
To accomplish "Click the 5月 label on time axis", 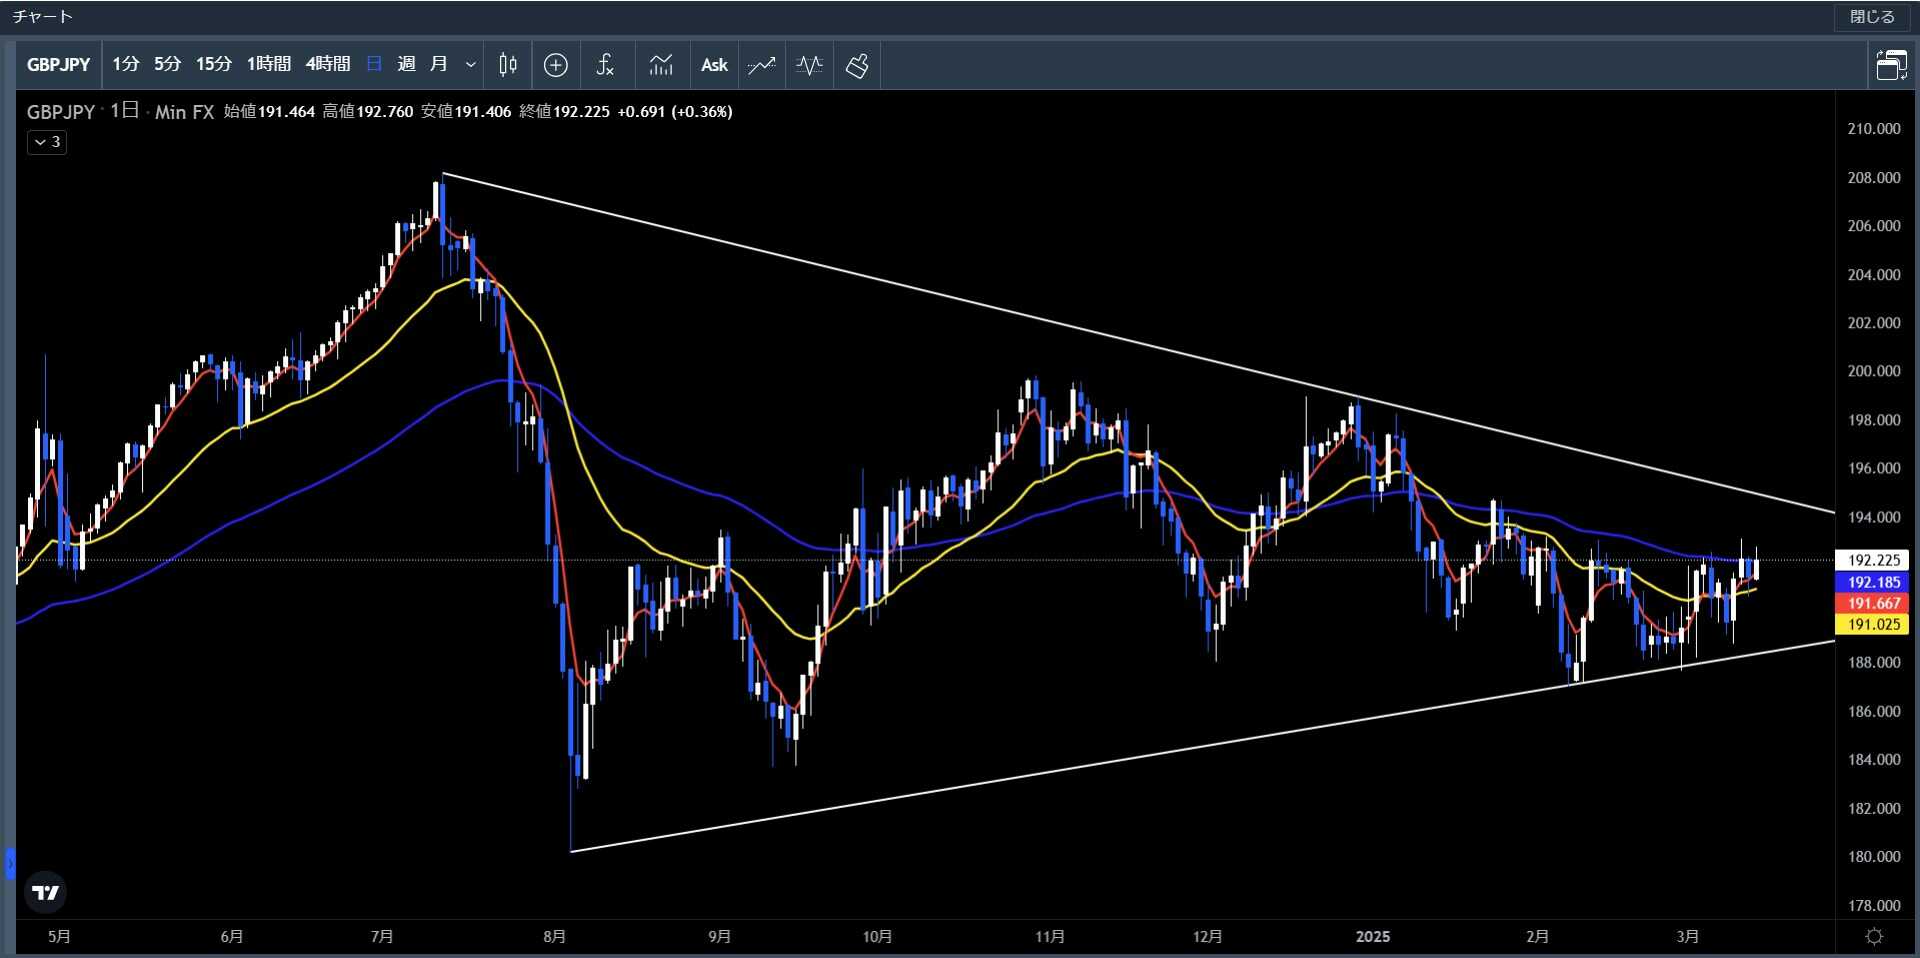I will tap(59, 937).
